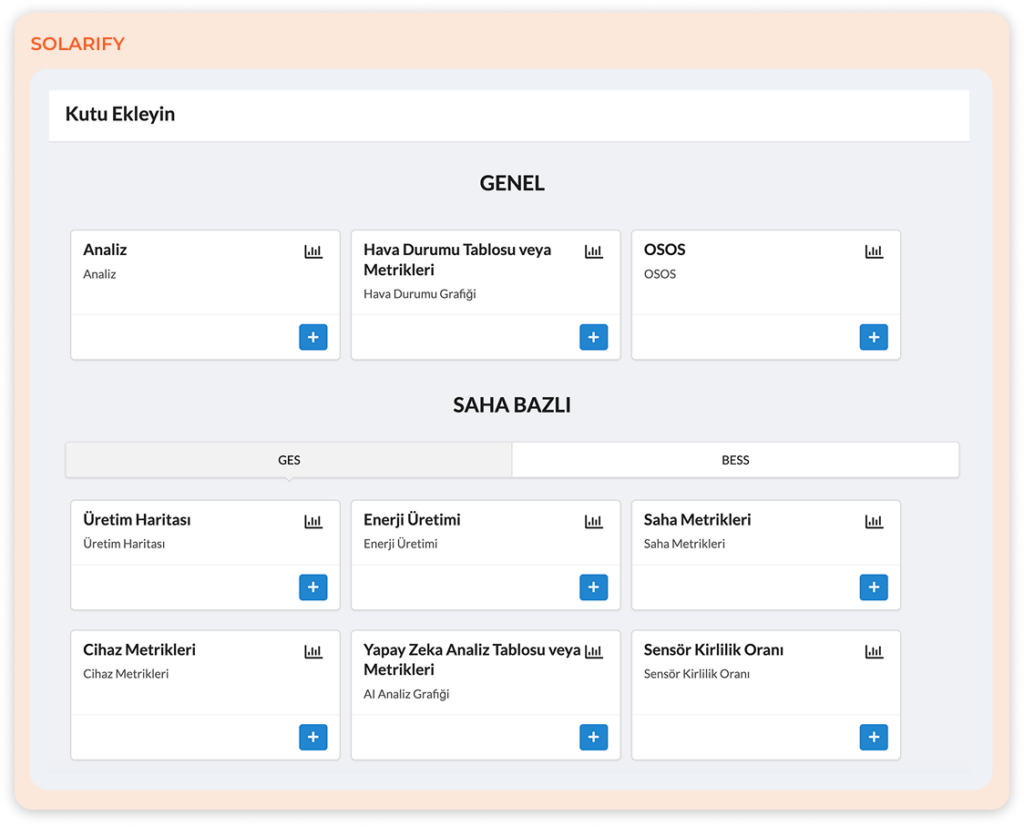Image resolution: width=1024 pixels, height=827 pixels.
Task: Click the chart icon on Yapay Zeka Analiz card
Action: click(593, 651)
